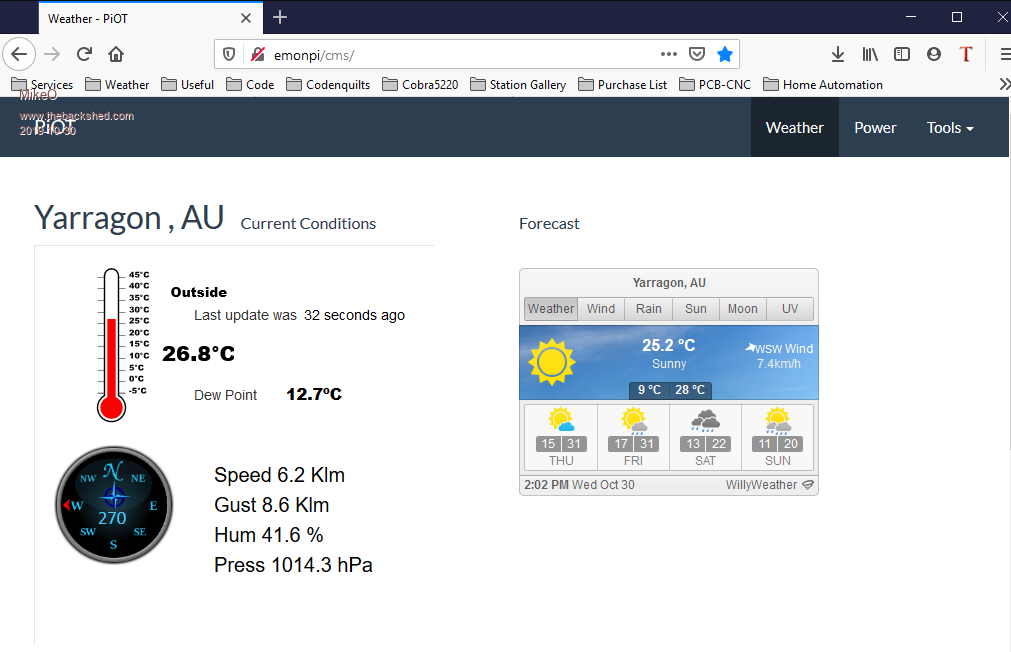Open the Home Automation bookmark folder
The height and width of the screenshot is (652, 1011).
click(823, 85)
